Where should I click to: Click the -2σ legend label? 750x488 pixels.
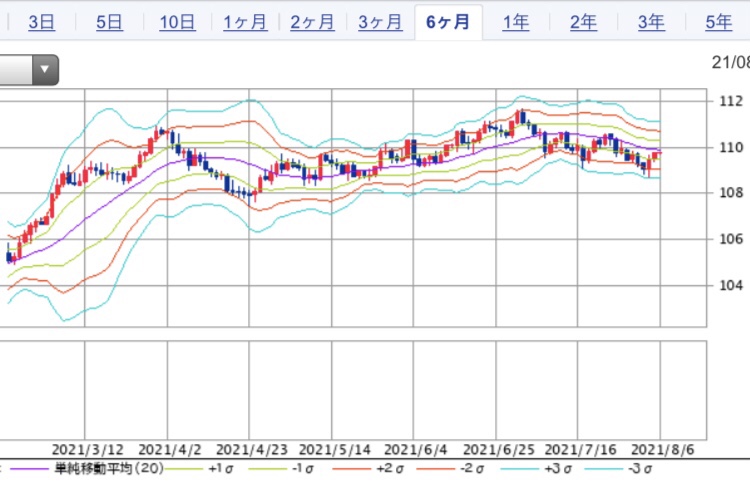pos(472,468)
